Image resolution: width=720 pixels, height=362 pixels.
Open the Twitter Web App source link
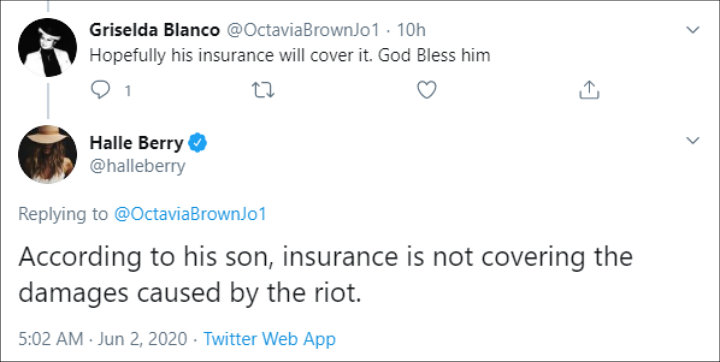pos(270,339)
